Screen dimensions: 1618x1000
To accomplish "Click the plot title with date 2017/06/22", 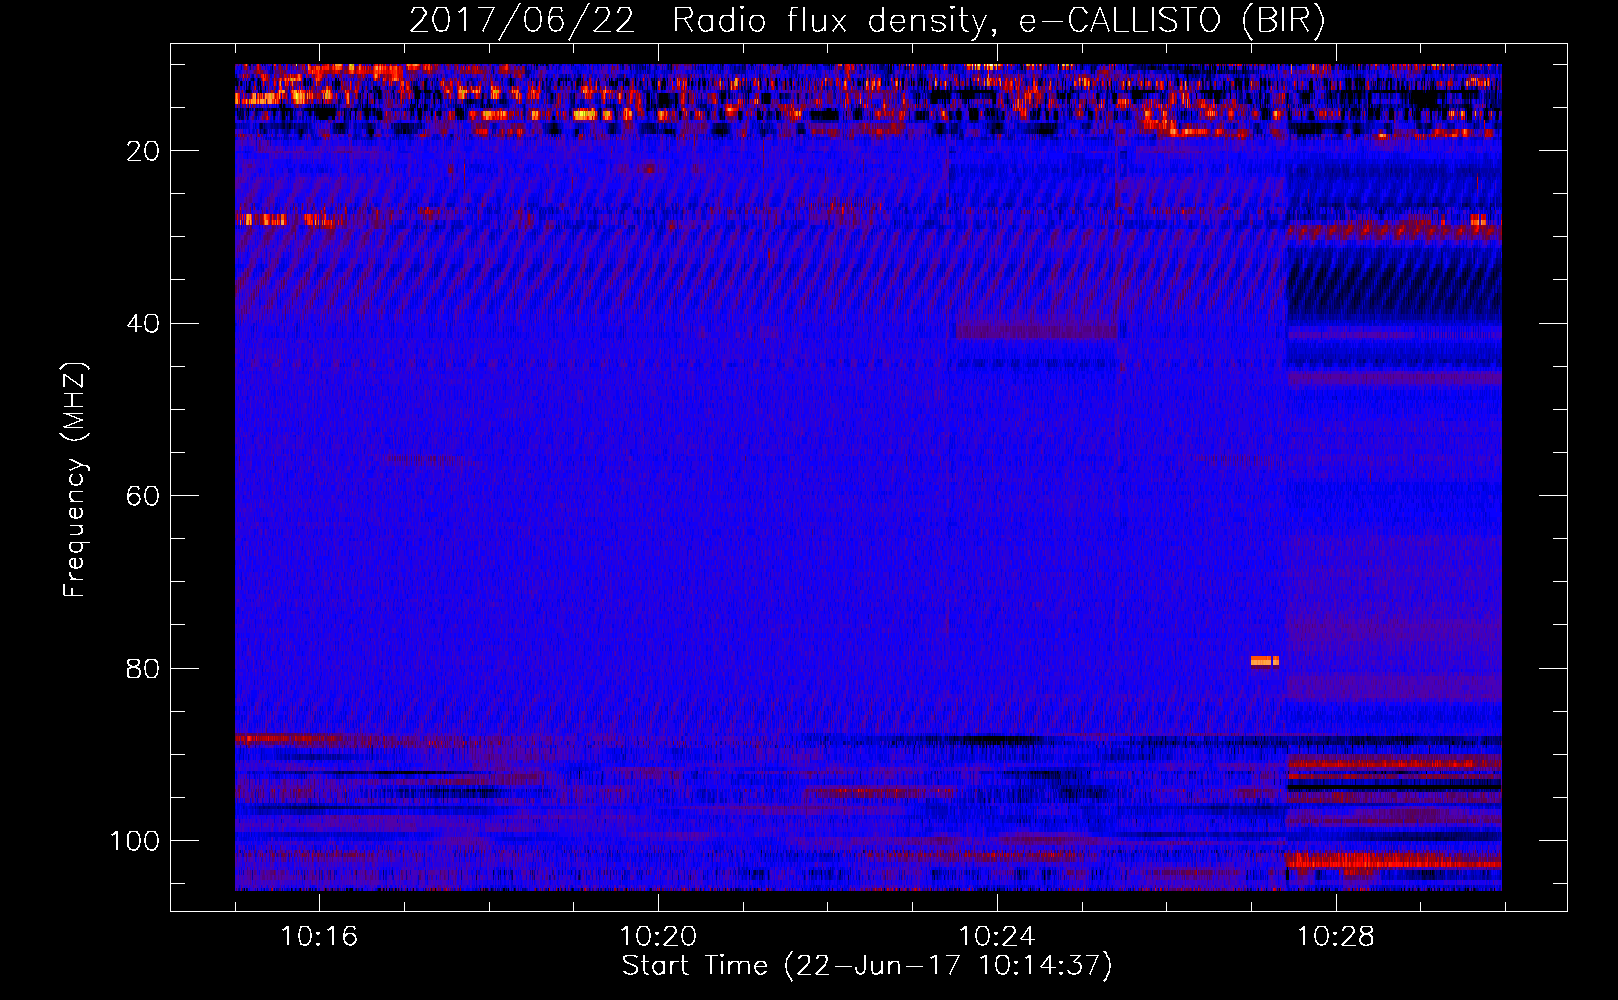I will (867, 21).
